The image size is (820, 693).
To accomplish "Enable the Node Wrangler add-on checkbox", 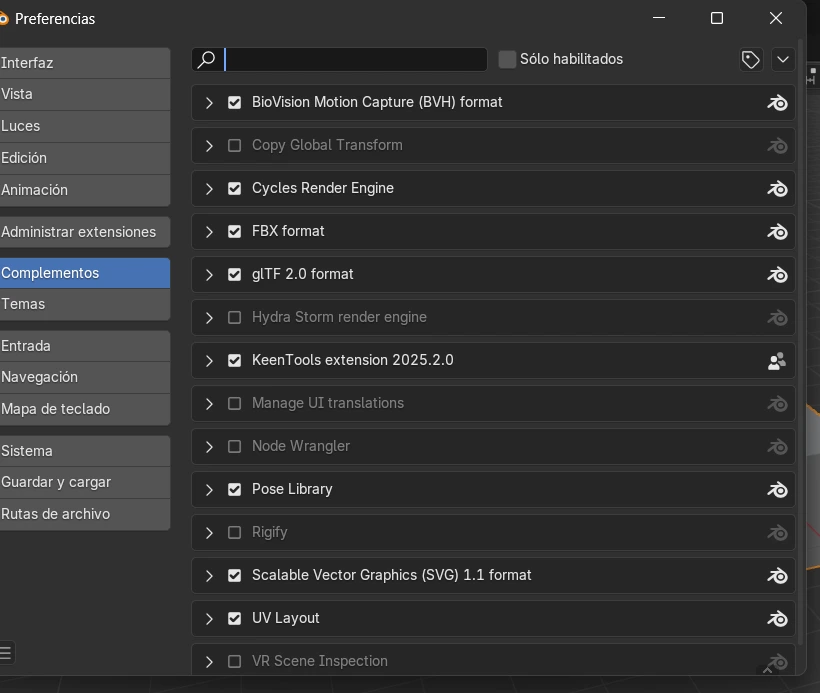I will pos(235,447).
